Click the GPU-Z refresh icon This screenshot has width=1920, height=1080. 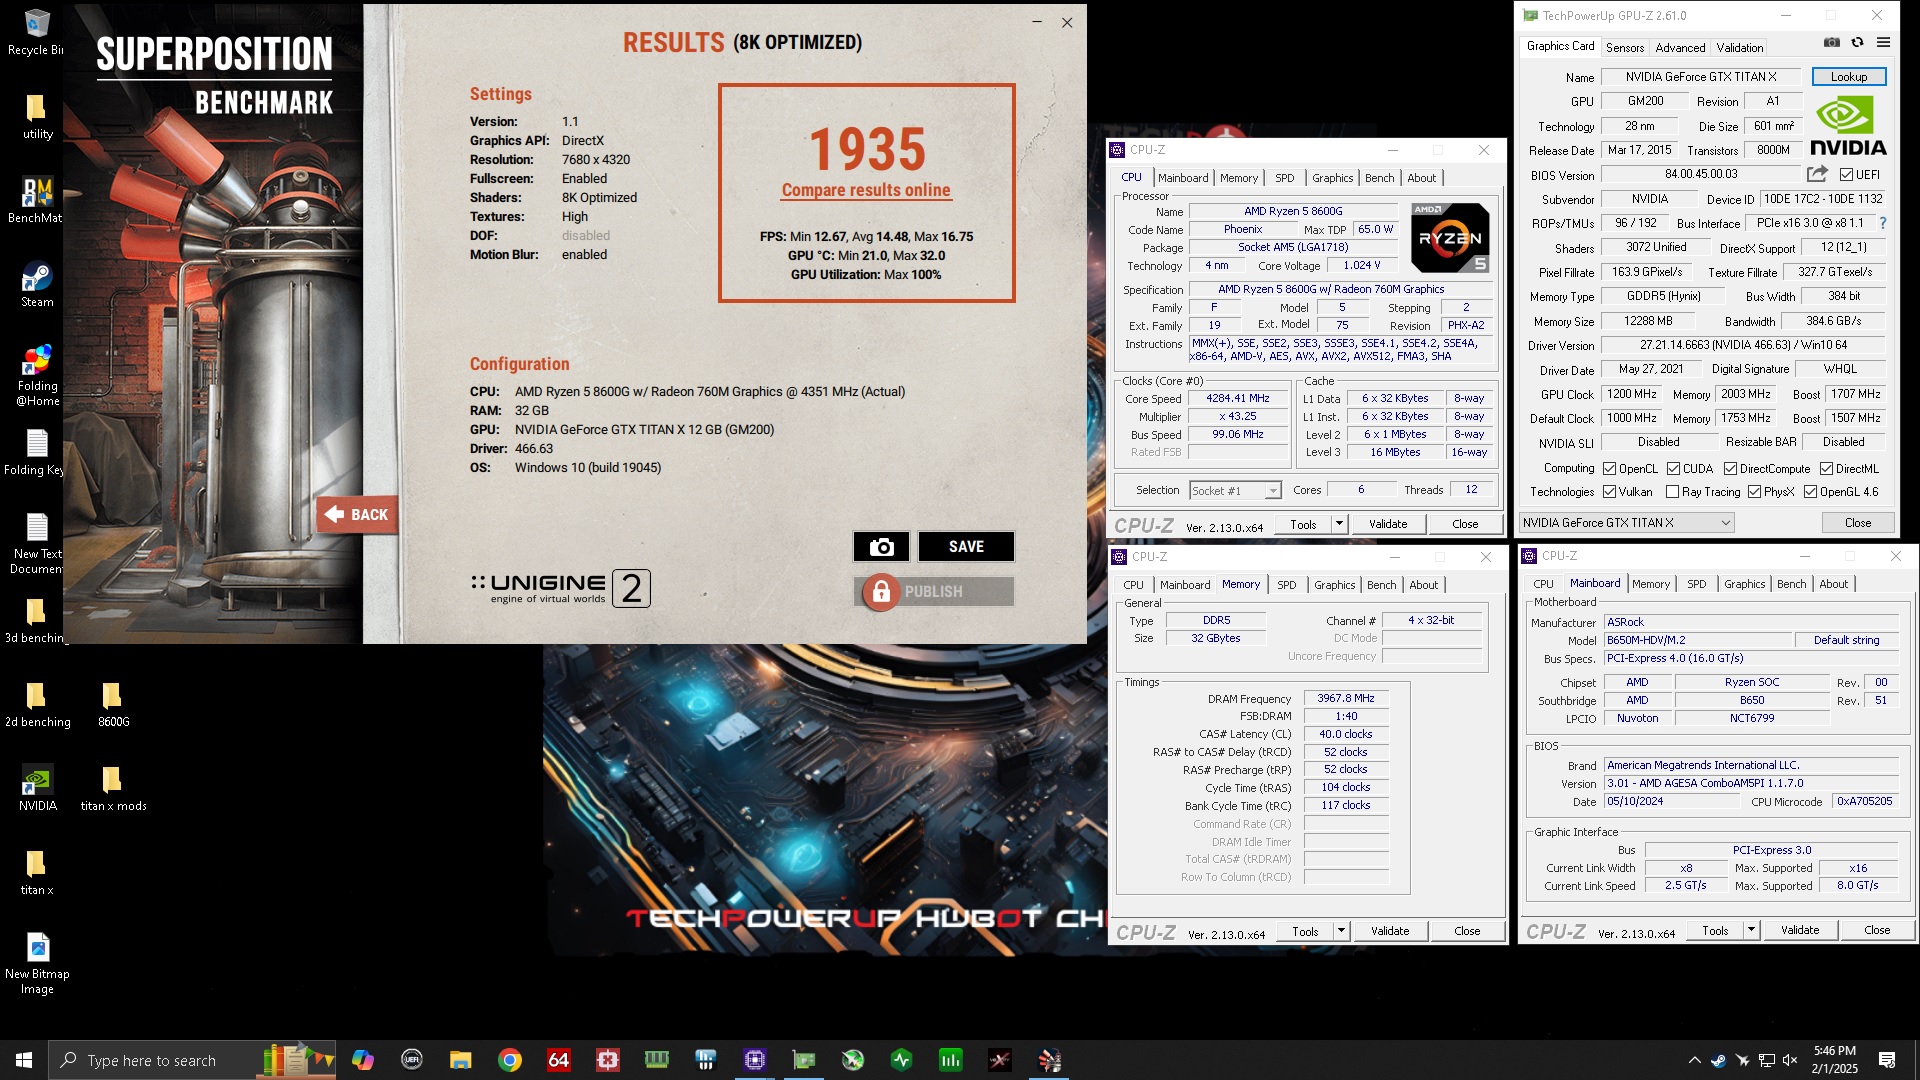(x=1857, y=43)
